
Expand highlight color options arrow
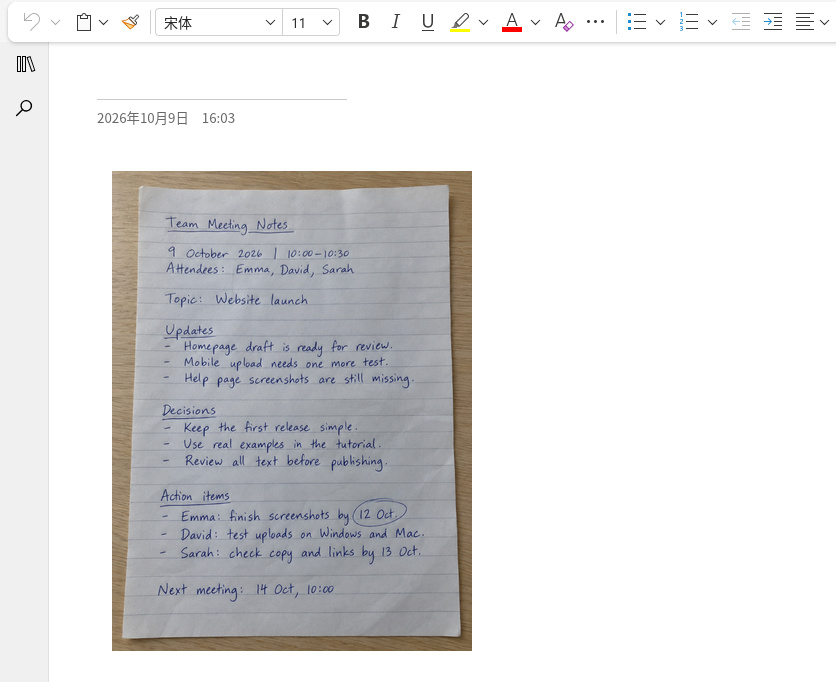(x=484, y=22)
